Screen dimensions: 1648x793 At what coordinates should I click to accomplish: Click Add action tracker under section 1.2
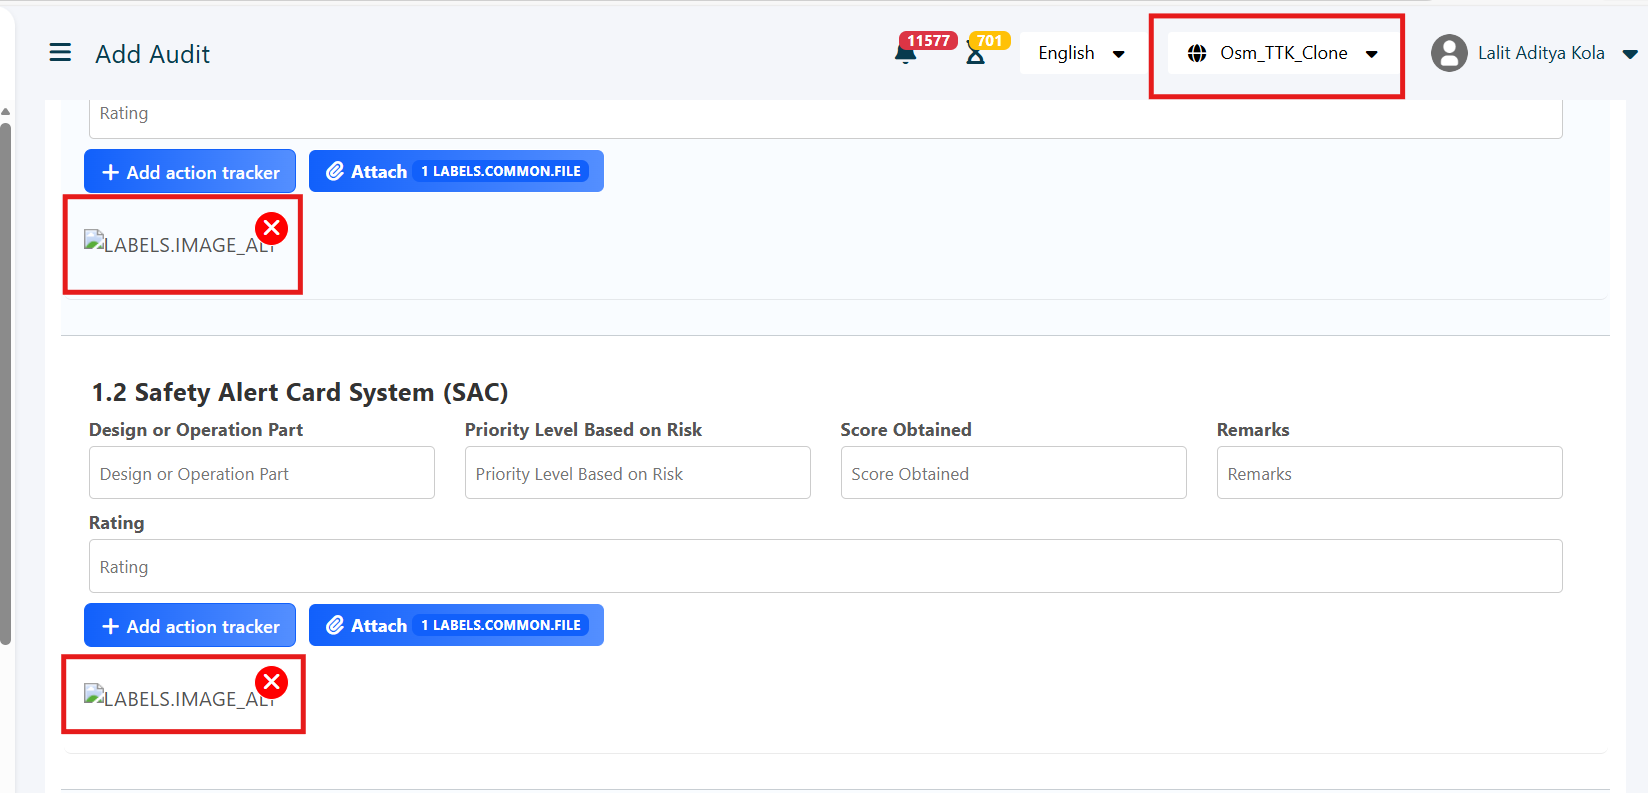(190, 626)
